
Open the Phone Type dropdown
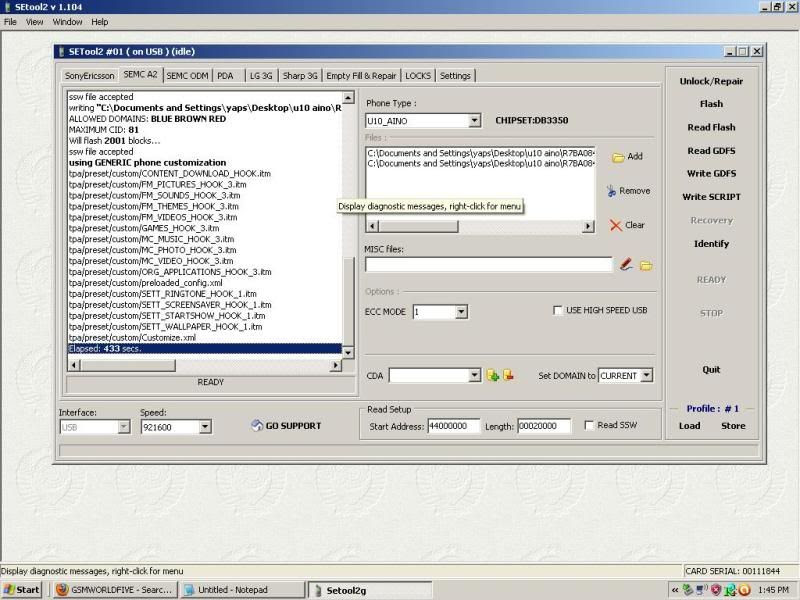tap(474, 121)
